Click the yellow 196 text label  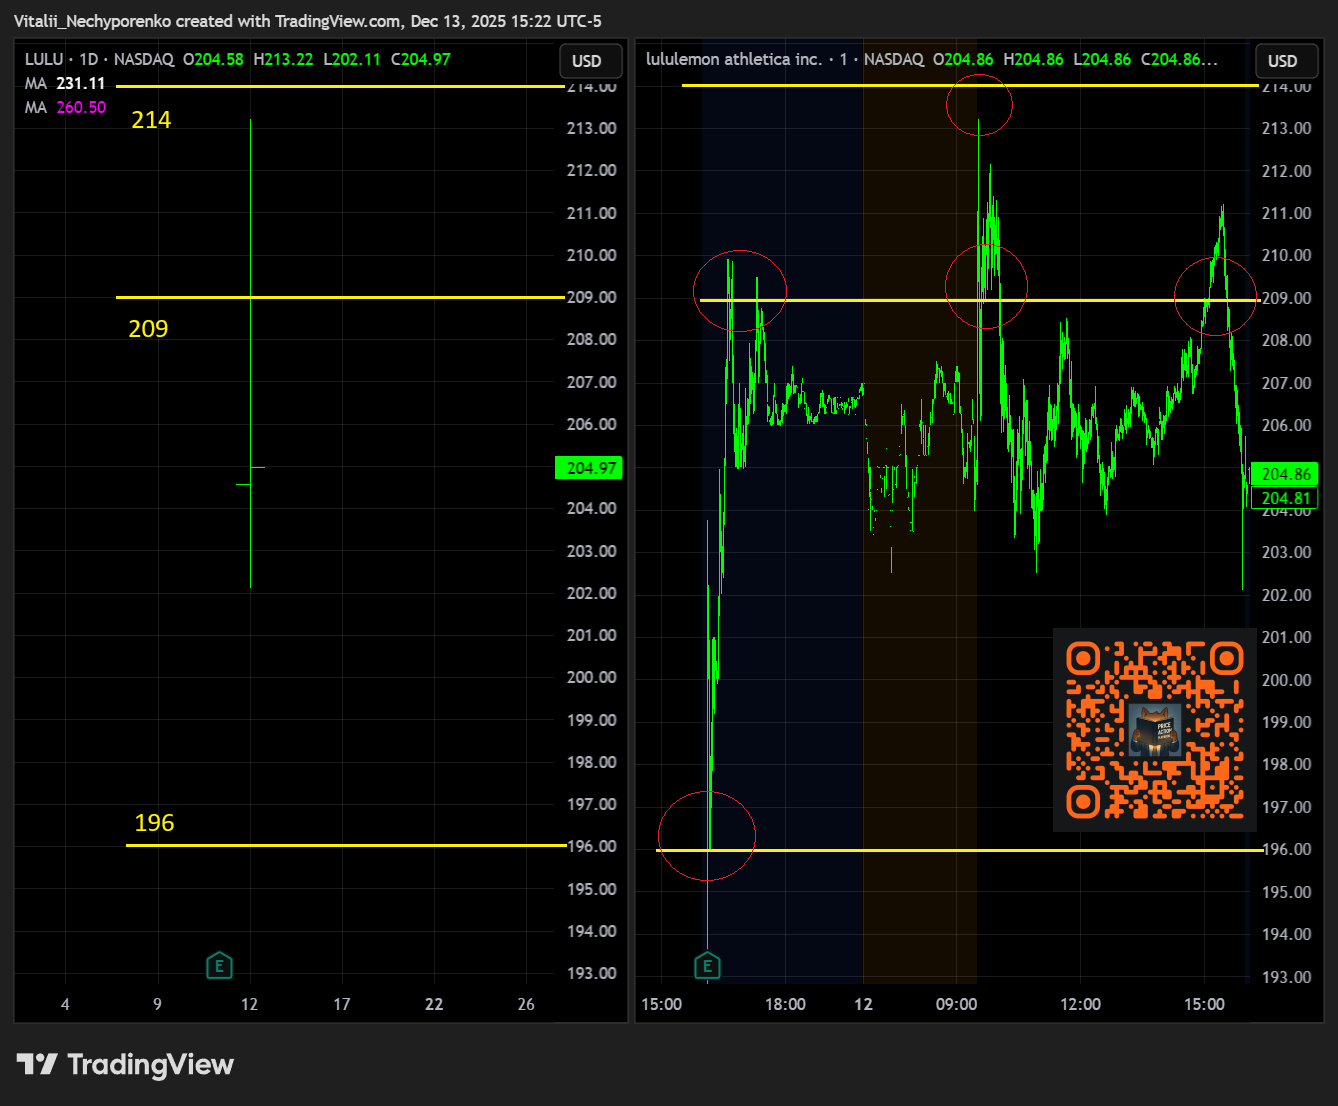coord(154,823)
